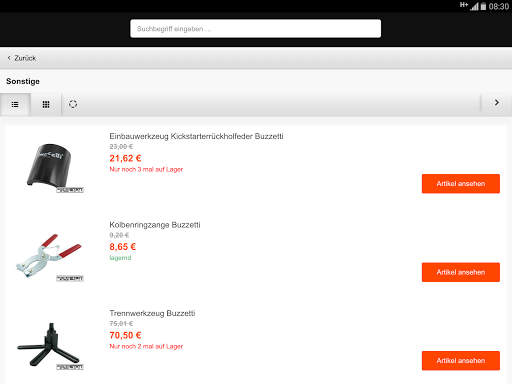View article Kolbenringzange Buzzetti
Image resolution: width=512 pixels, height=384 pixels.
pyautogui.click(x=461, y=272)
